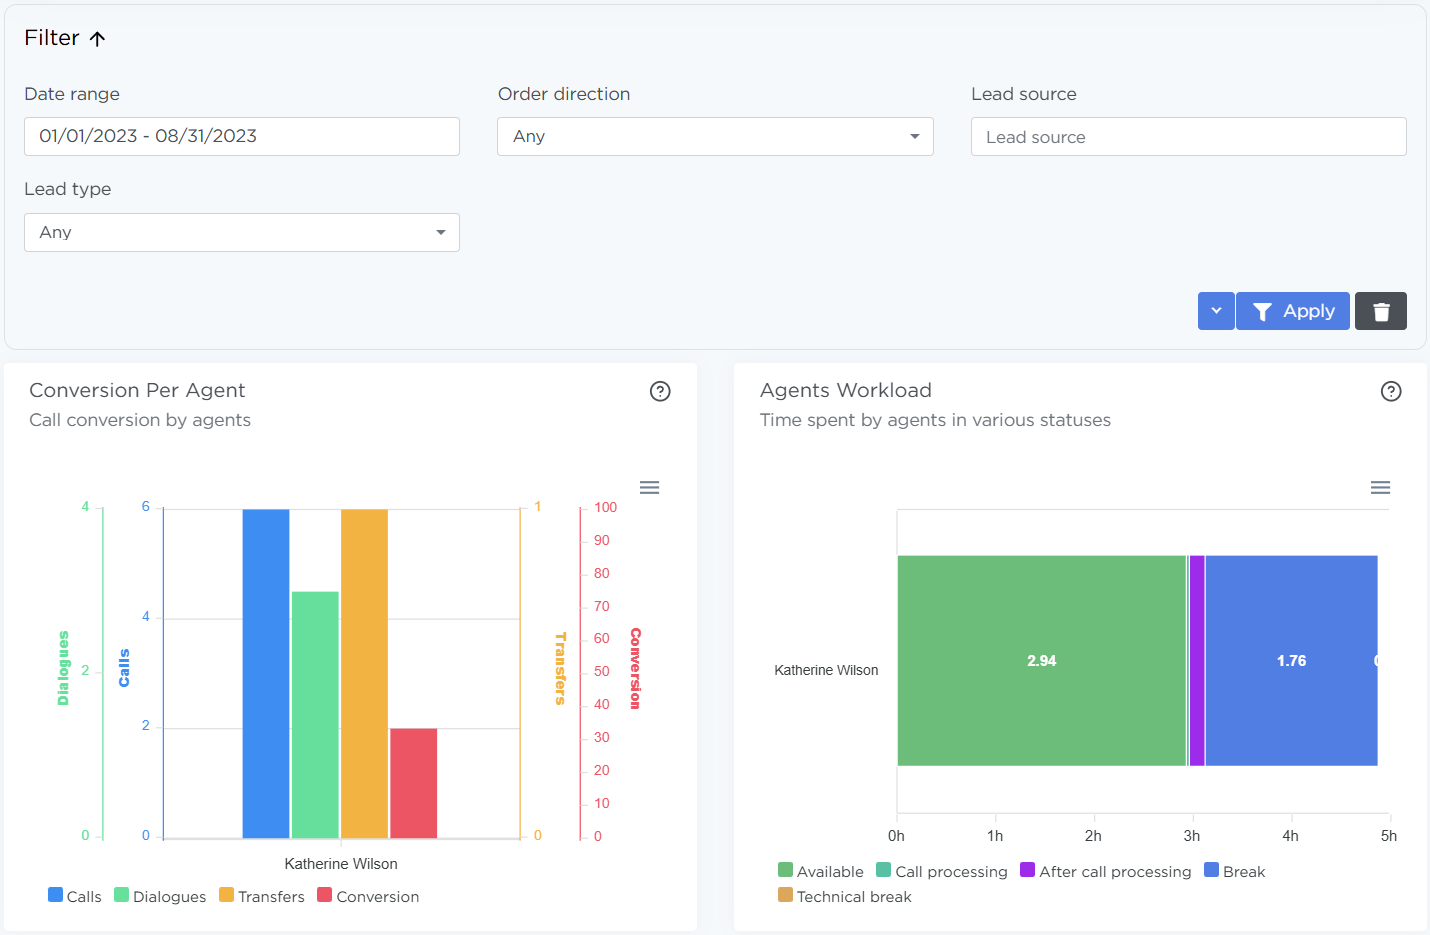Viewport: 1430px width, 935px height.
Task: Click the trash icon to clear filters
Action: click(x=1380, y=311)
